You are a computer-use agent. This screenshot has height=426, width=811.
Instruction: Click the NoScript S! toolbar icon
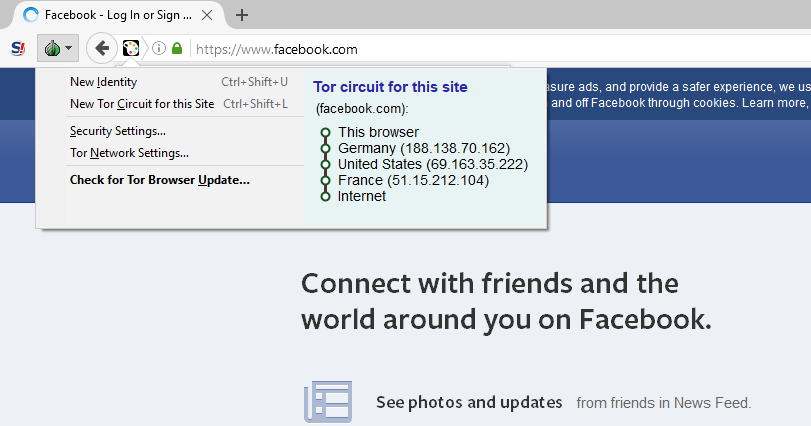[17, 48]
